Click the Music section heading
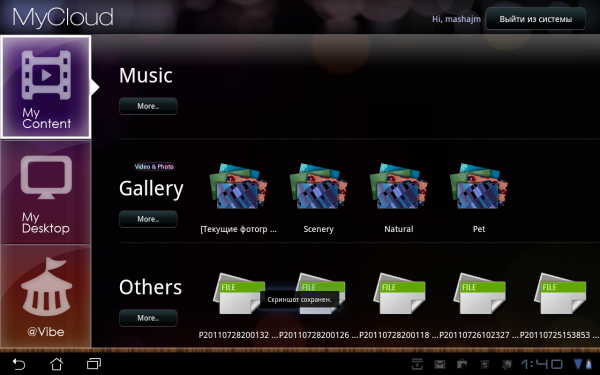600x375 pixels. [x=145, y=75]
